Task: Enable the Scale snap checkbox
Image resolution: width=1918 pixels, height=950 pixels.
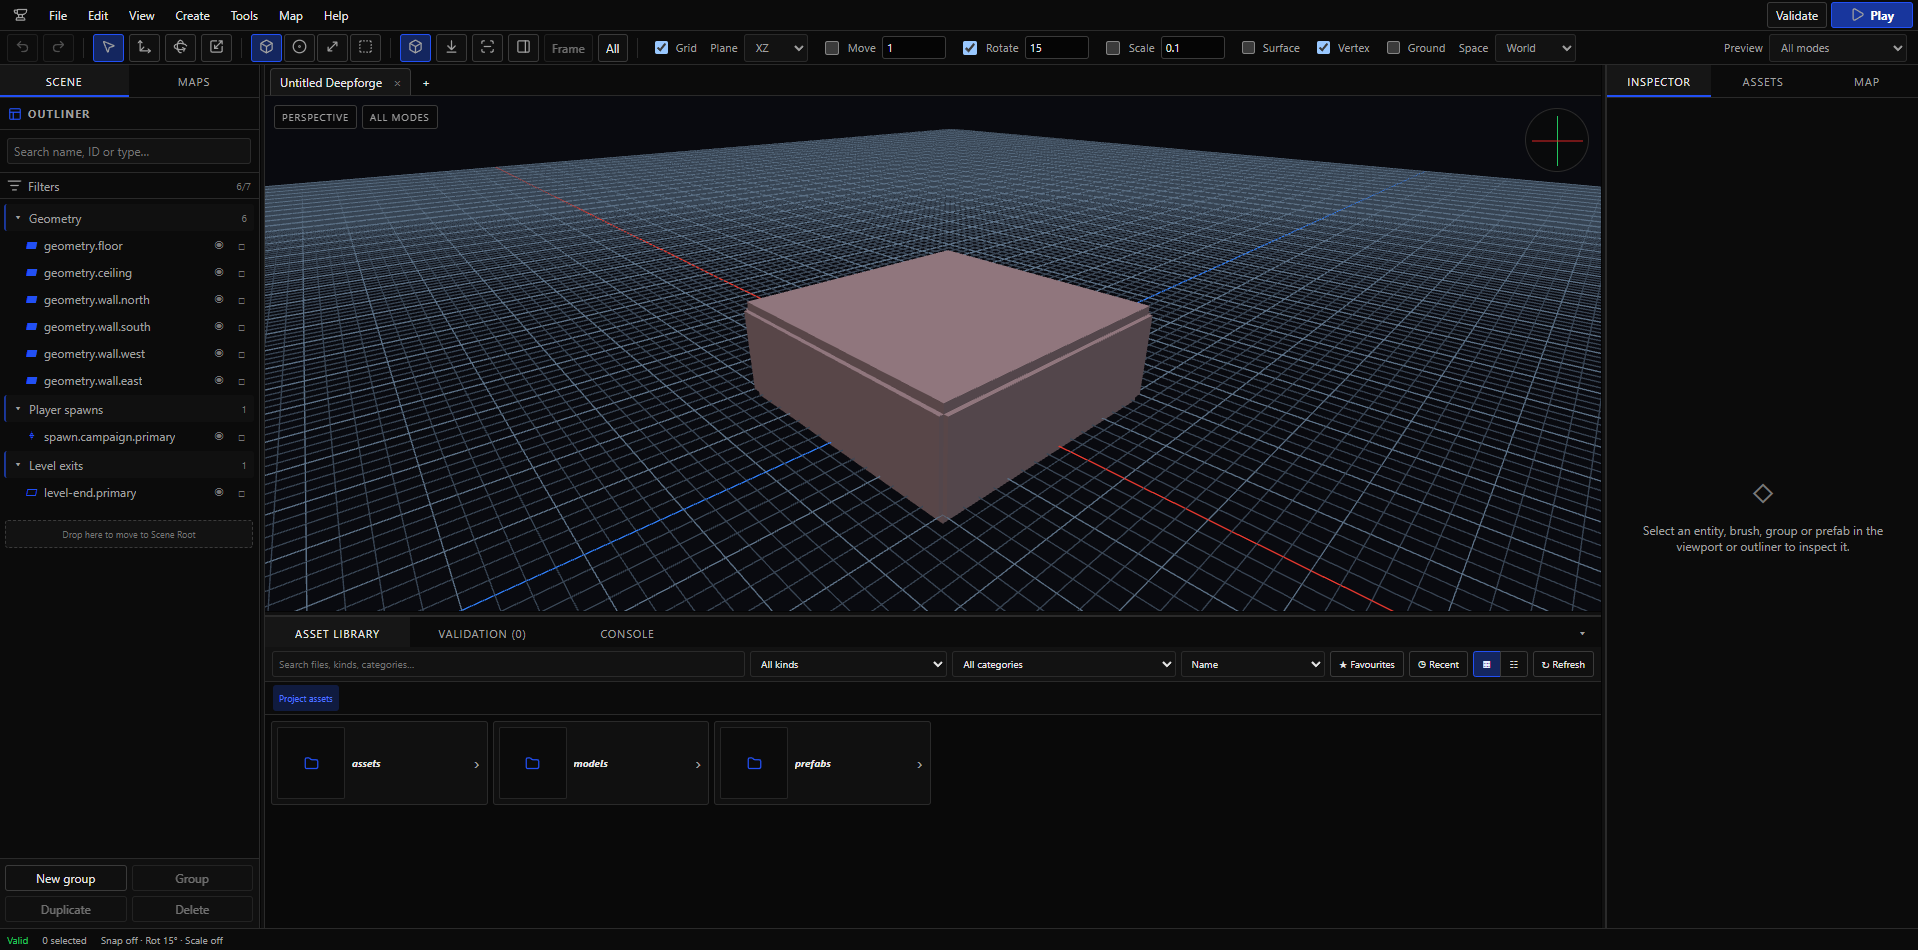Action: point(1113,48)
